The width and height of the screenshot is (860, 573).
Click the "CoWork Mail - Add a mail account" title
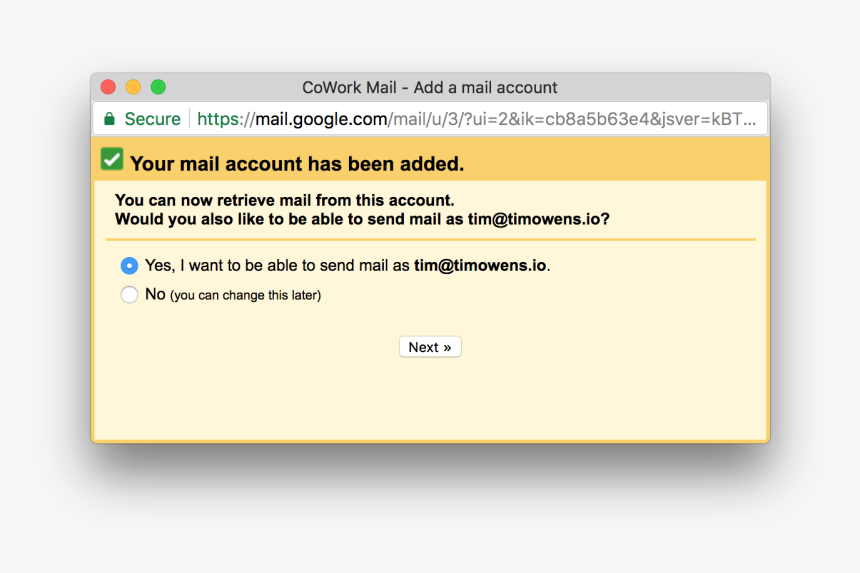[x=430, y=88]
